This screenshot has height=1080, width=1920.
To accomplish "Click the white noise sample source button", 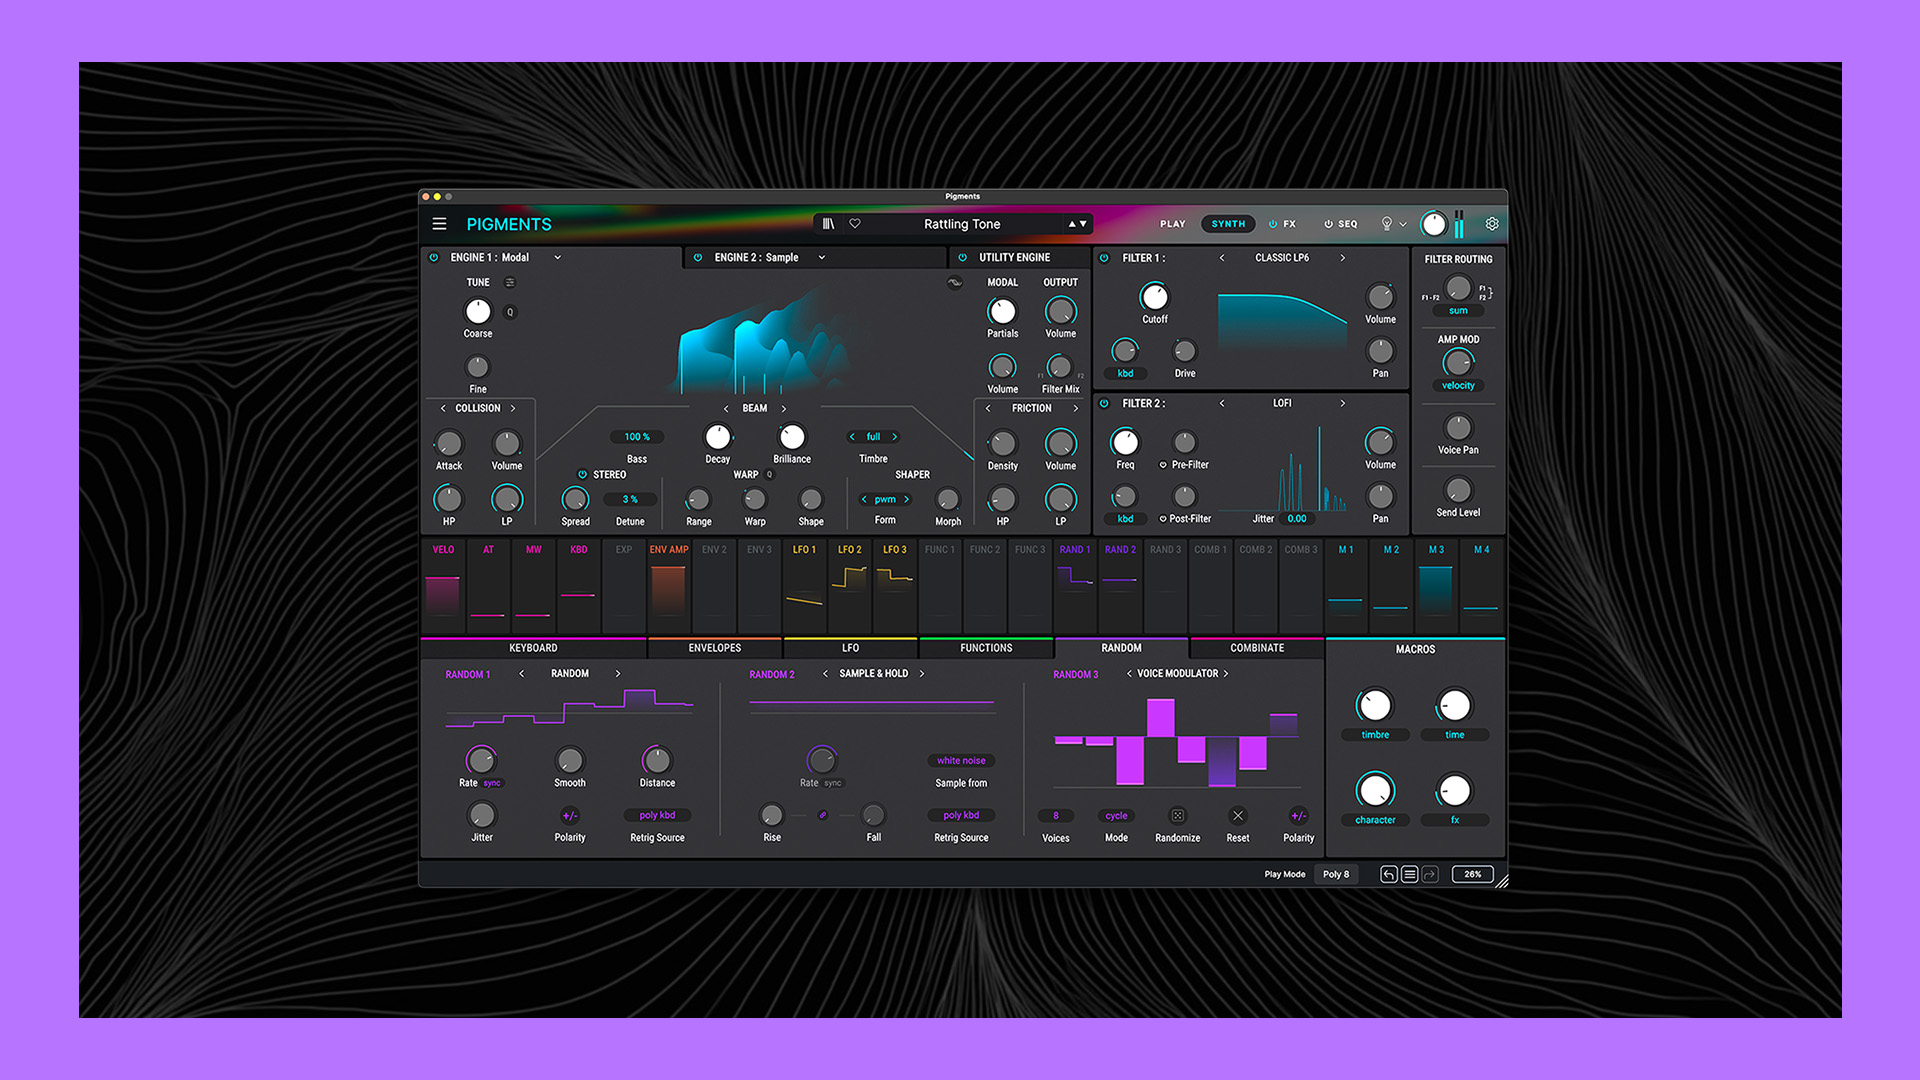I will pos(960,761).
